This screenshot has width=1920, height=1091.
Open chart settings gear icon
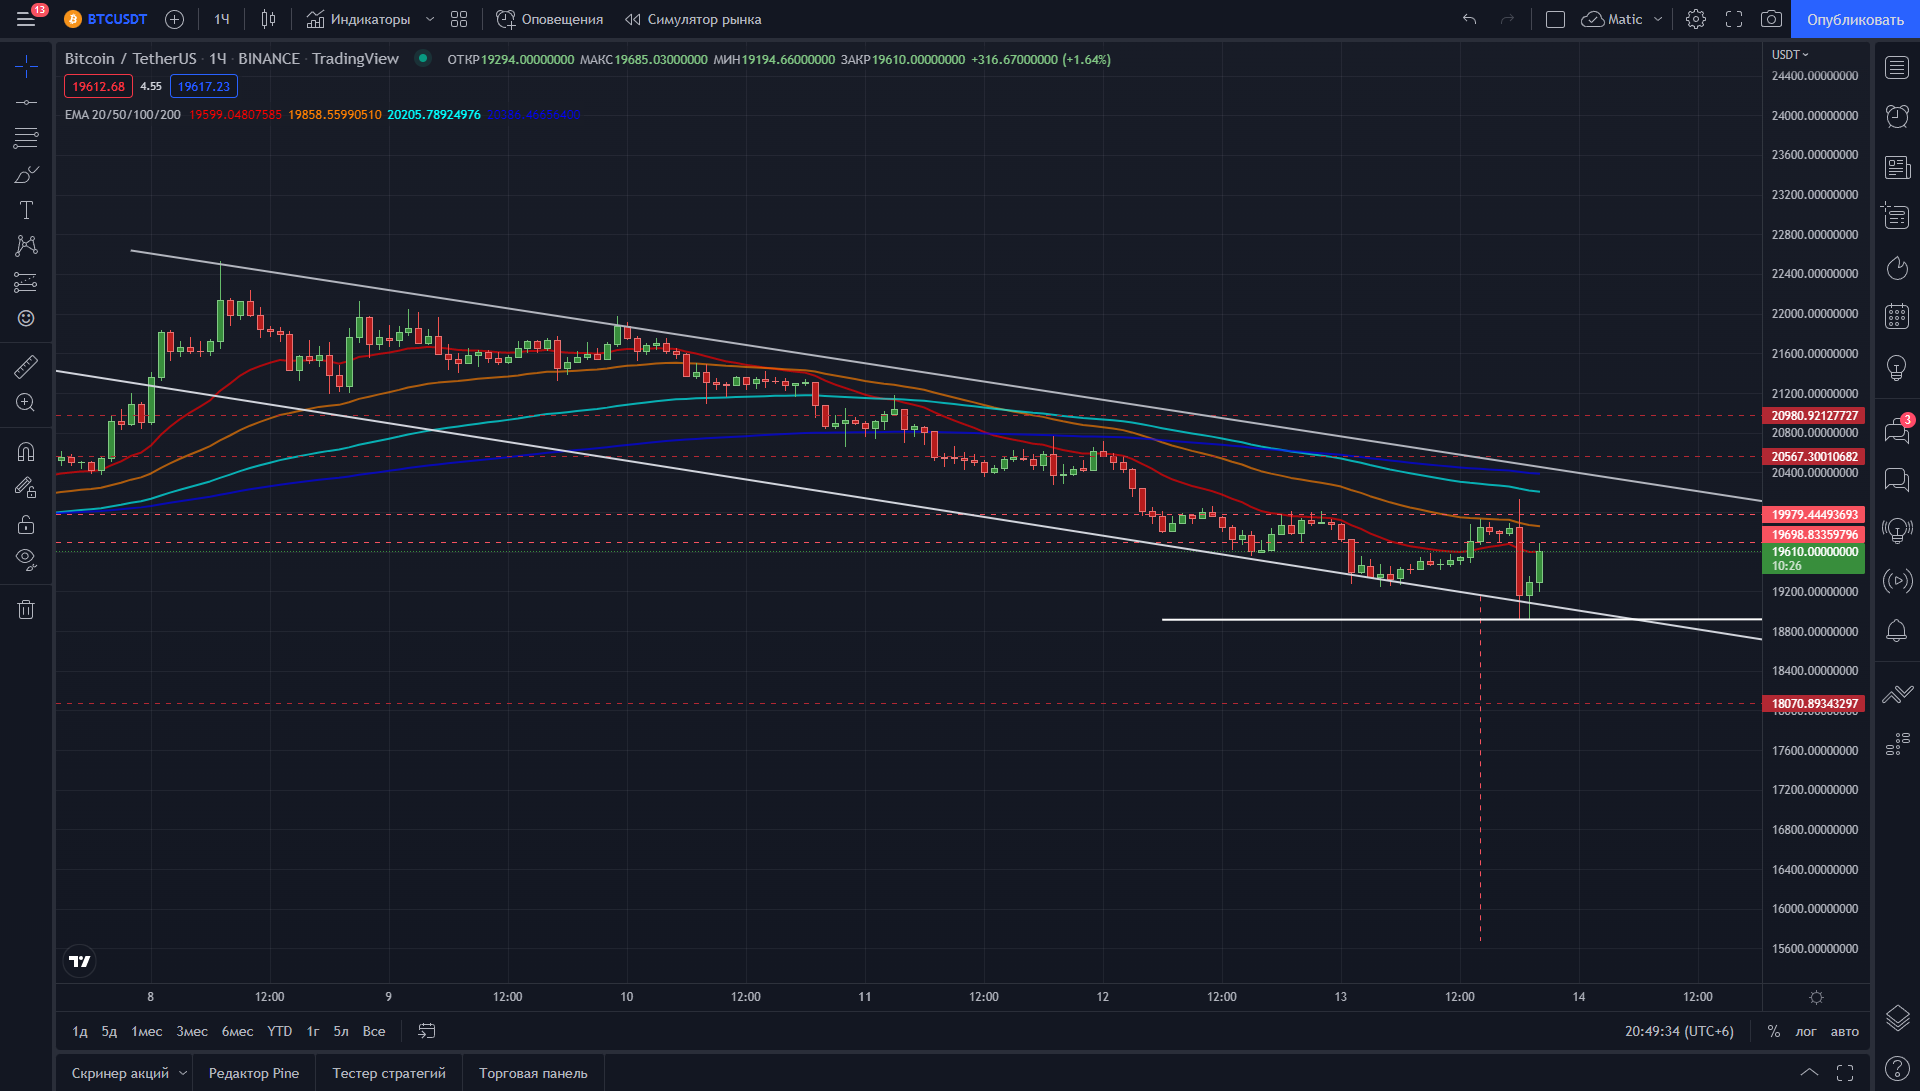(1696, 19)
